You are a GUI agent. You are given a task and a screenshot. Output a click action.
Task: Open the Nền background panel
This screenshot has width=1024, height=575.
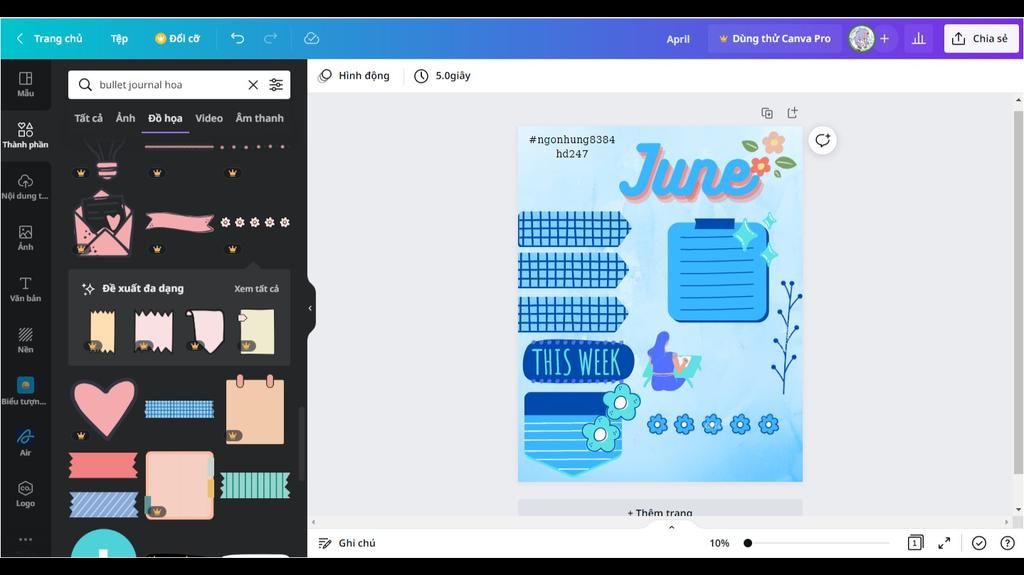coord(25,340)
